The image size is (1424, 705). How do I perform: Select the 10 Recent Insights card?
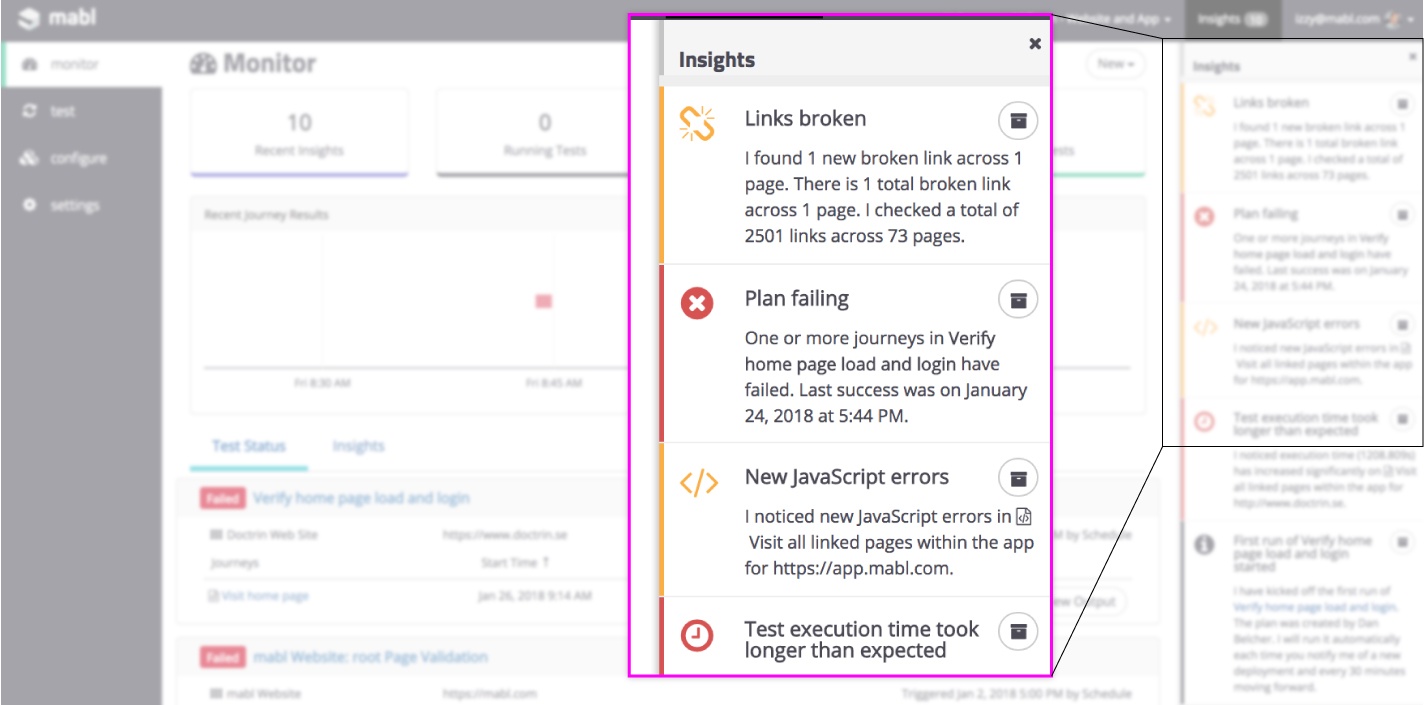(299, 133)
